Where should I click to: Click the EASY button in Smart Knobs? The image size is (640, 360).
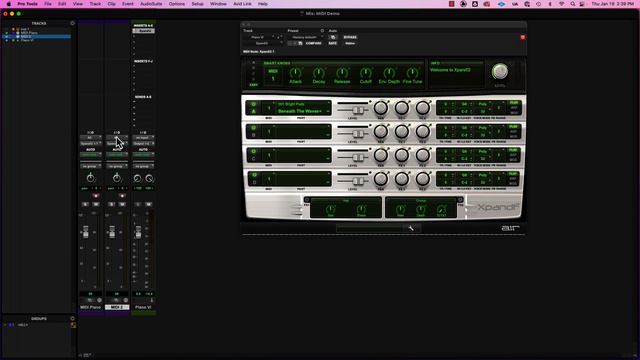pyautogui.click(x=253, y=85)
